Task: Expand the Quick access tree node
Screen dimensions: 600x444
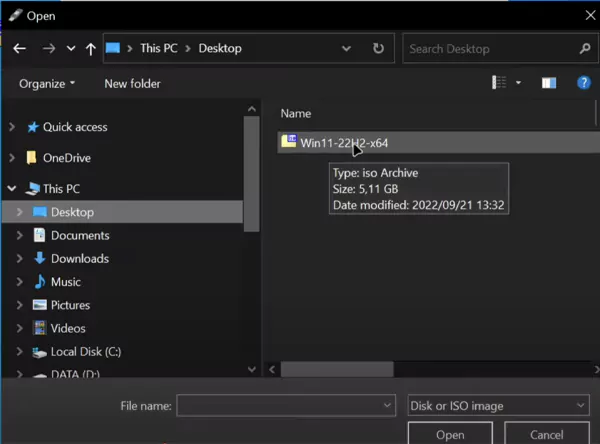Action: point(12,127)
